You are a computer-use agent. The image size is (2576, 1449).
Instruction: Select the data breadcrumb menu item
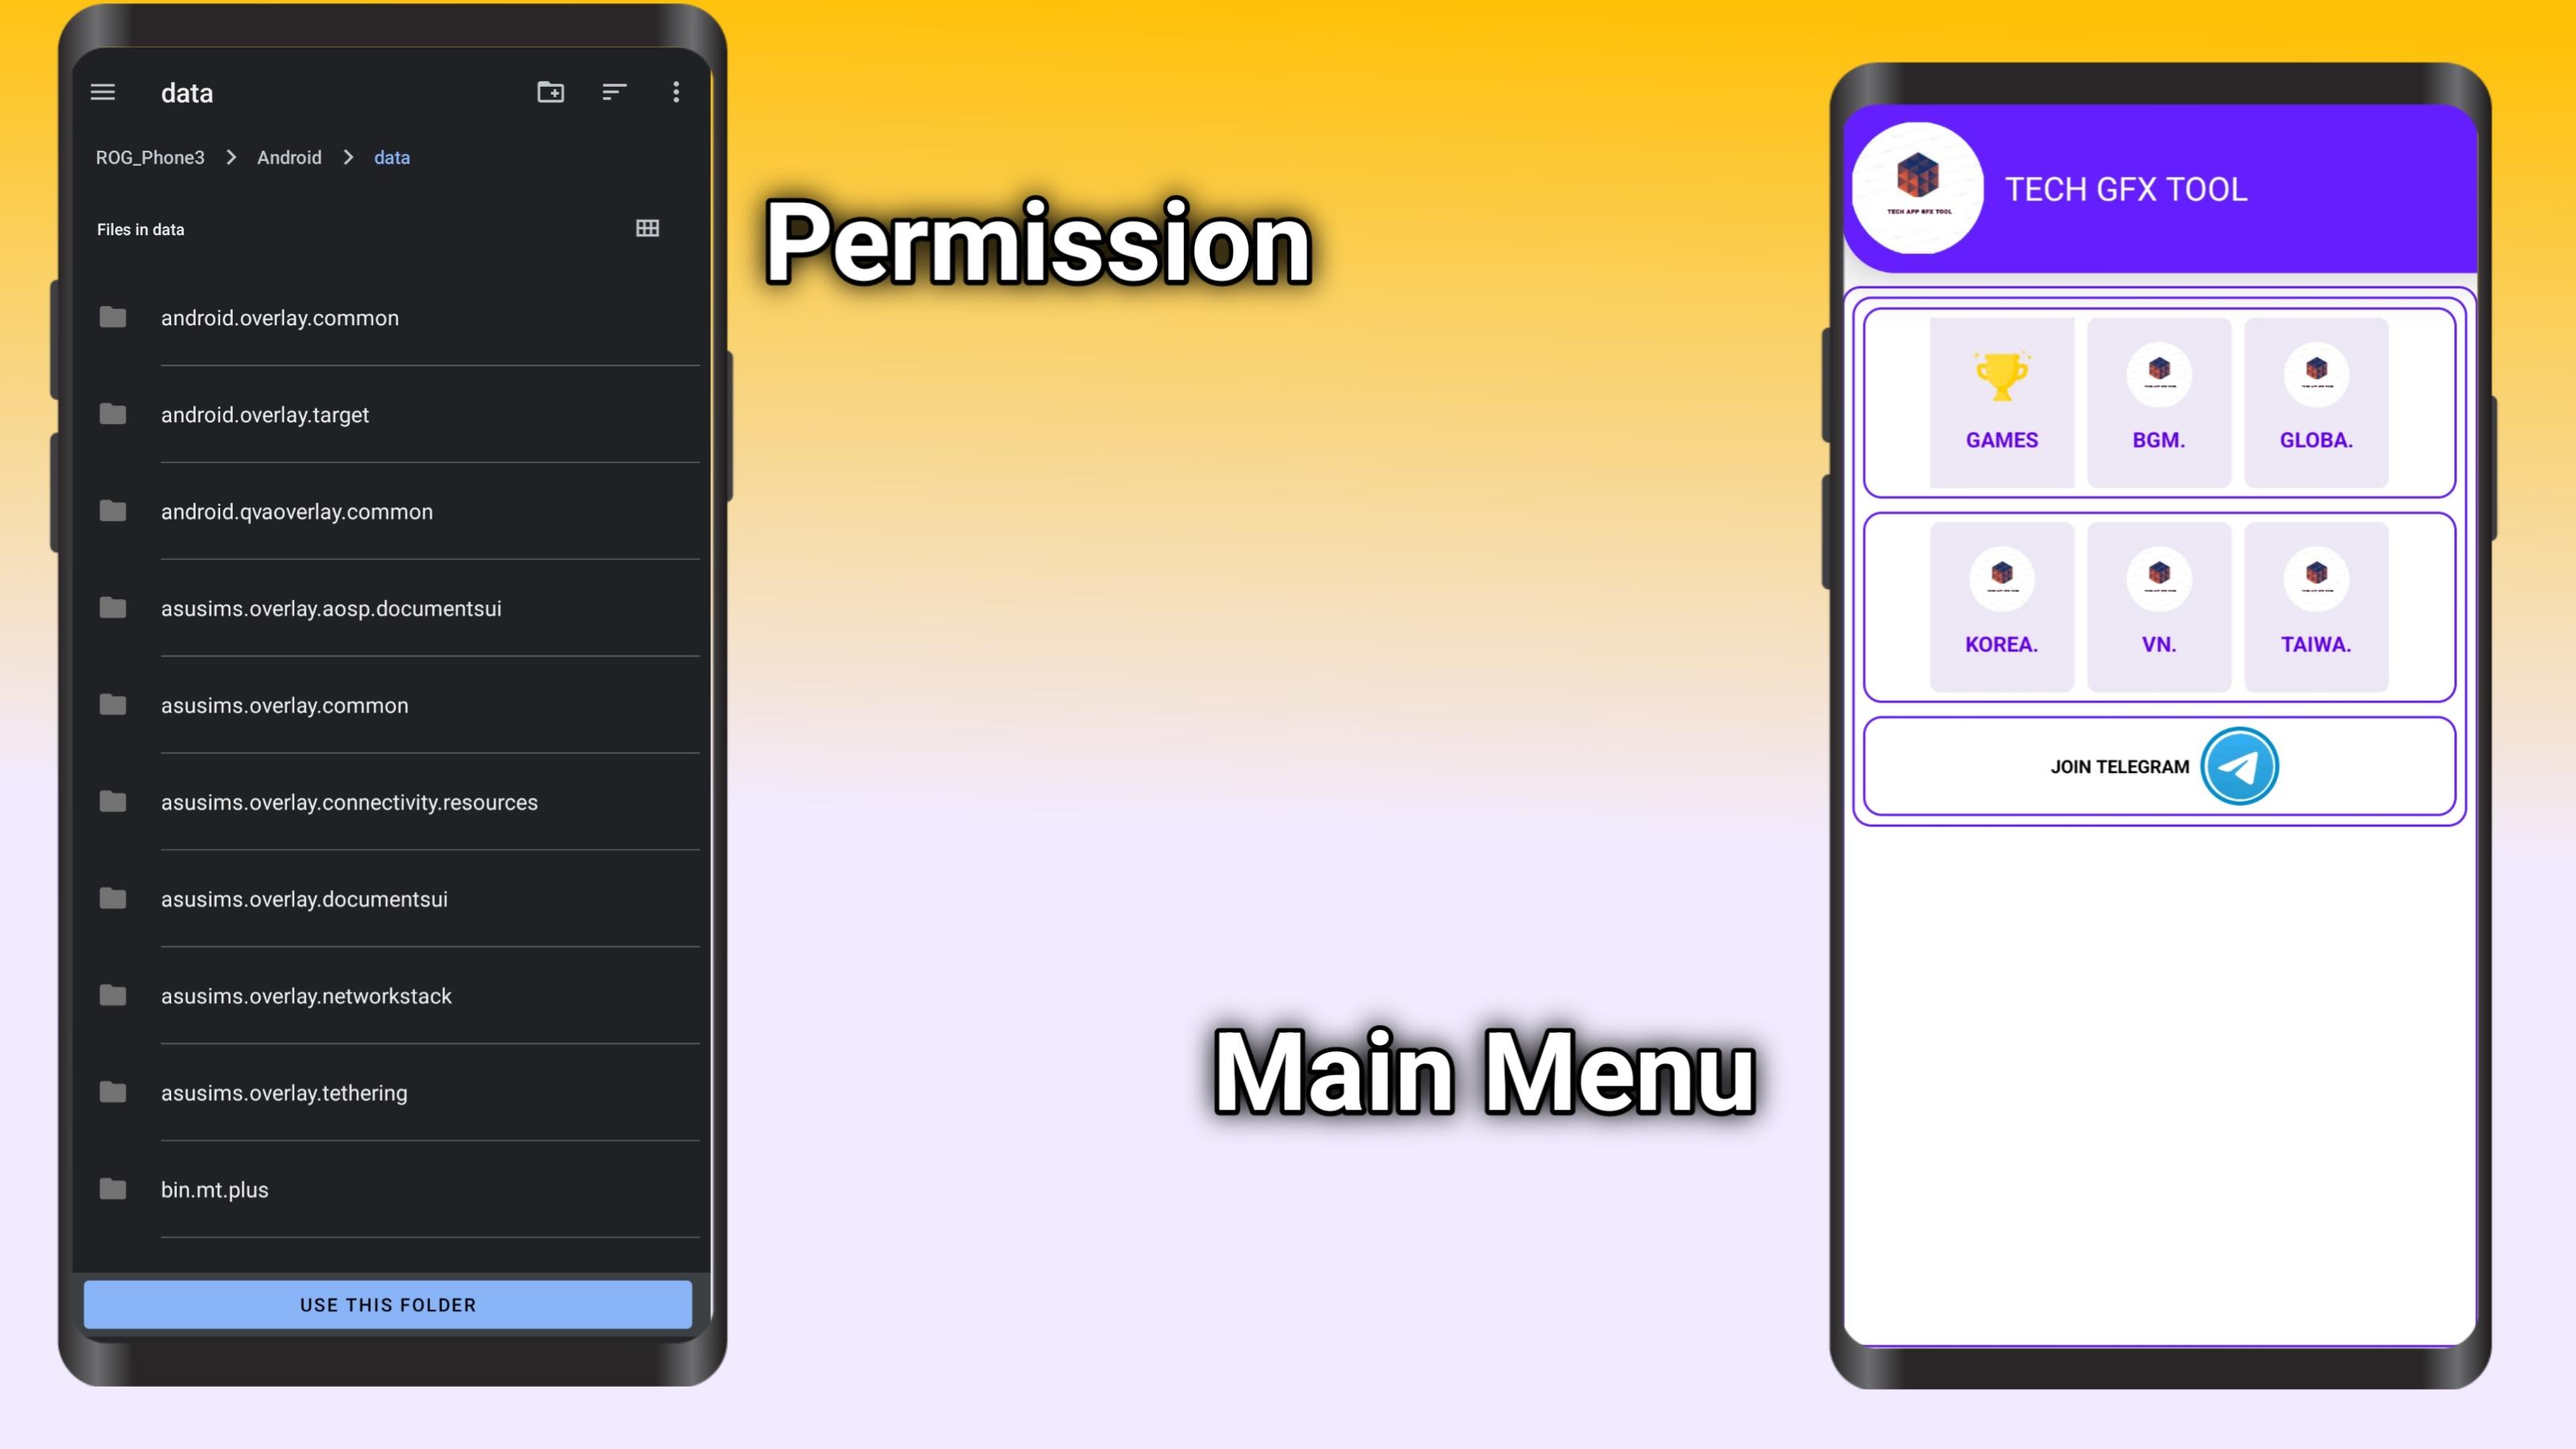click(x=391, y=158)
